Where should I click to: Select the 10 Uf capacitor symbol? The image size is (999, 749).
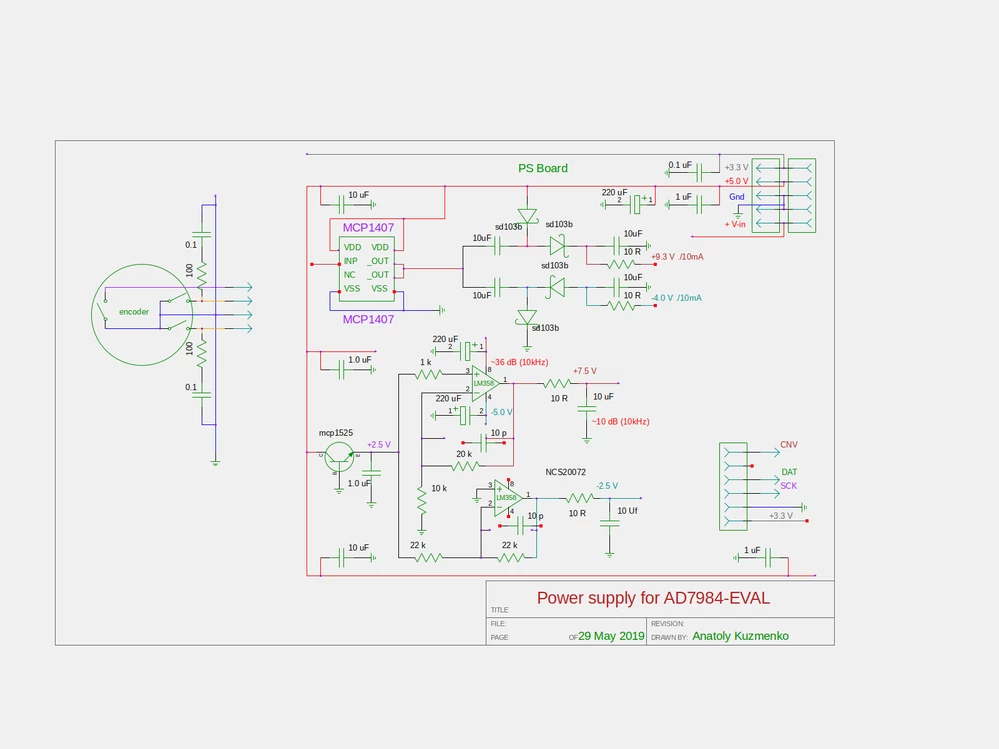pos(609,523)
